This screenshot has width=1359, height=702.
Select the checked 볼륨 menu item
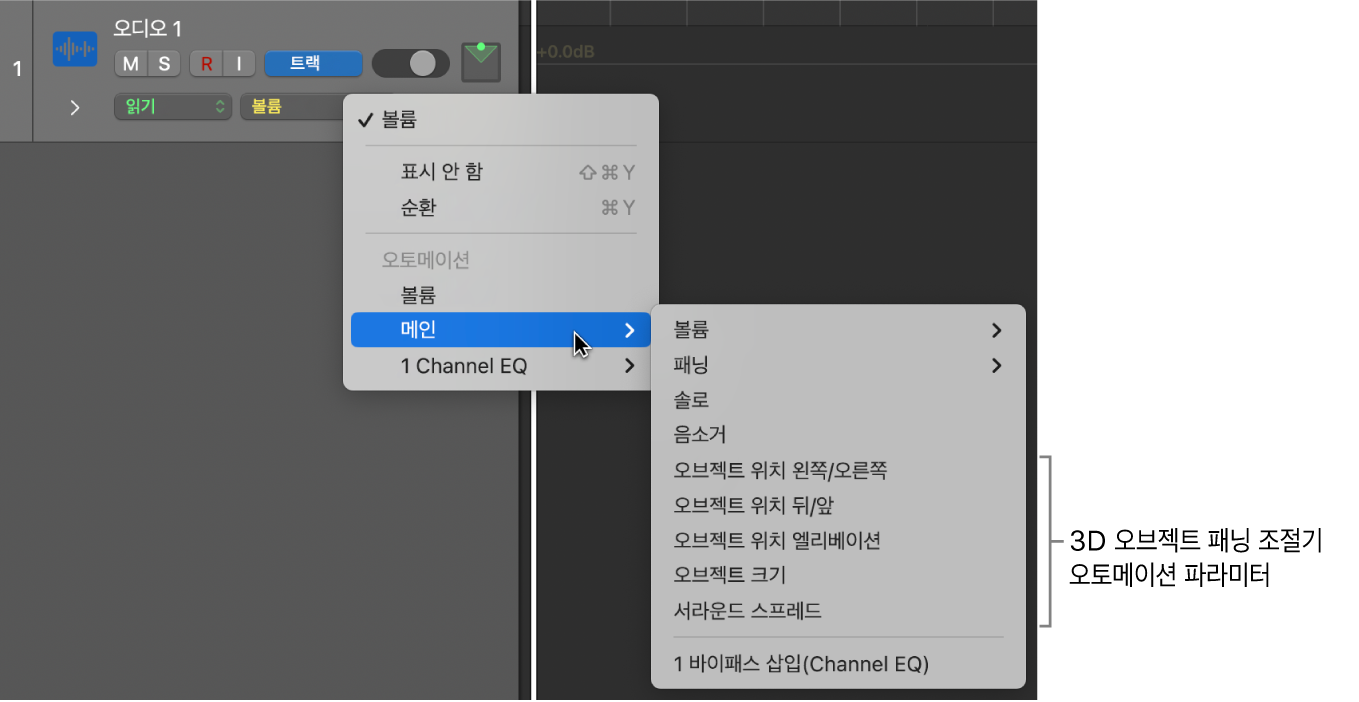click(x=501, y=120)
